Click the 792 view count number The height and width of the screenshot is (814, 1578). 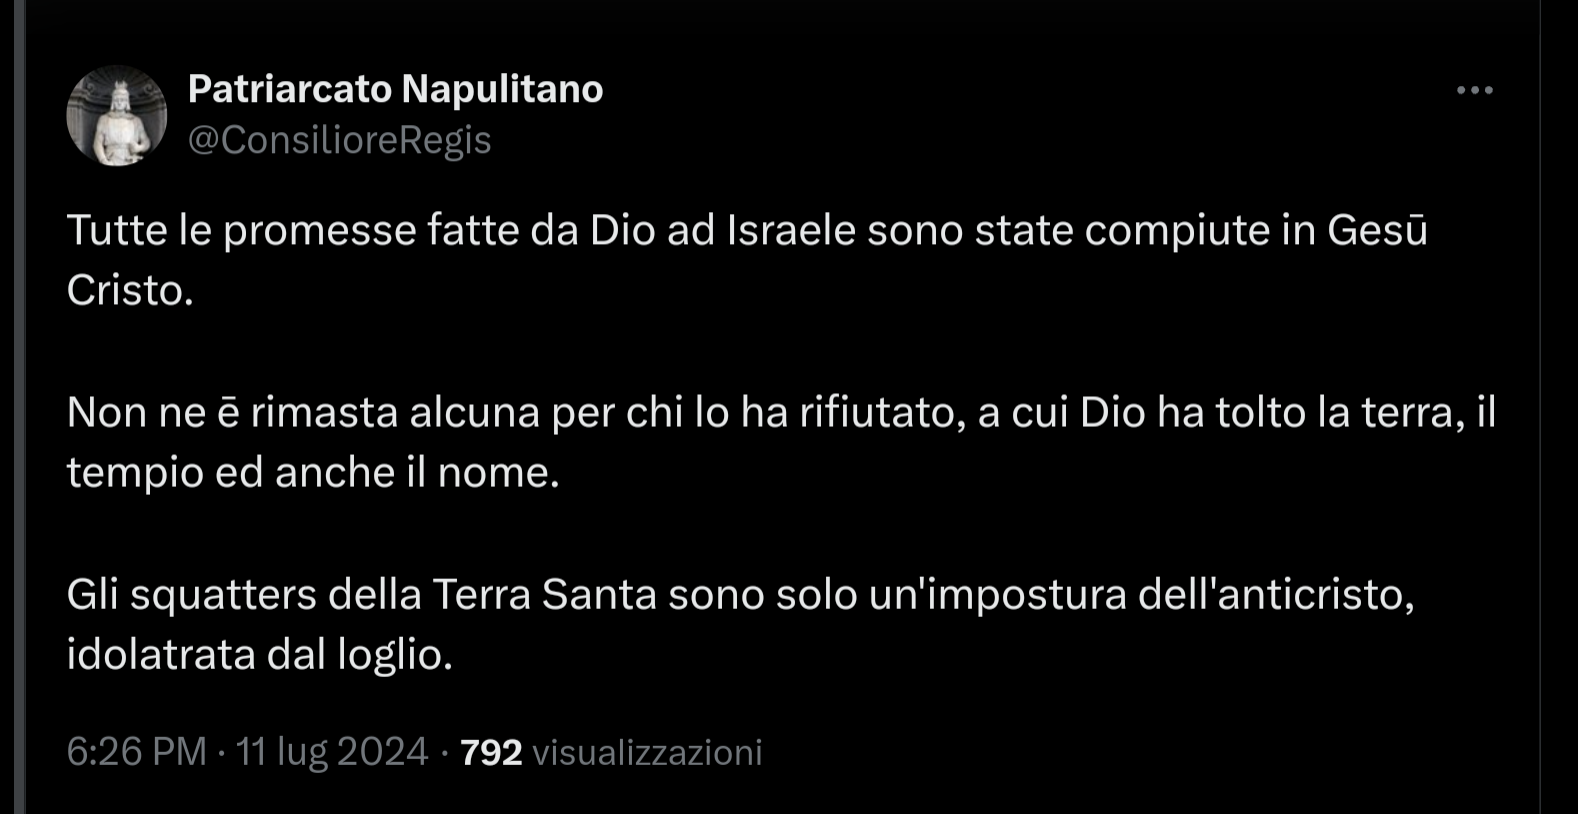(x=491, y=752)
